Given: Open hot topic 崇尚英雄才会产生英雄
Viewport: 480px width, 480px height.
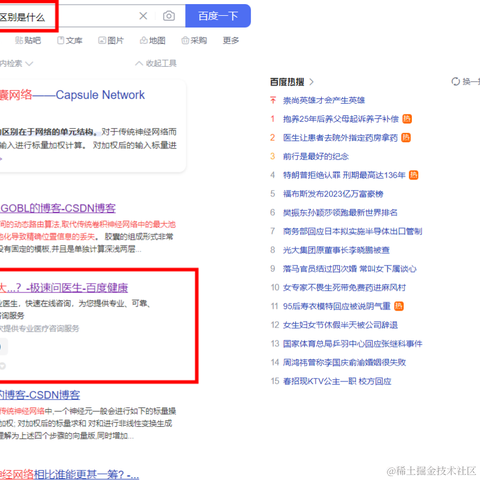Looking at the screenshot, I should [x=324, y=100].
